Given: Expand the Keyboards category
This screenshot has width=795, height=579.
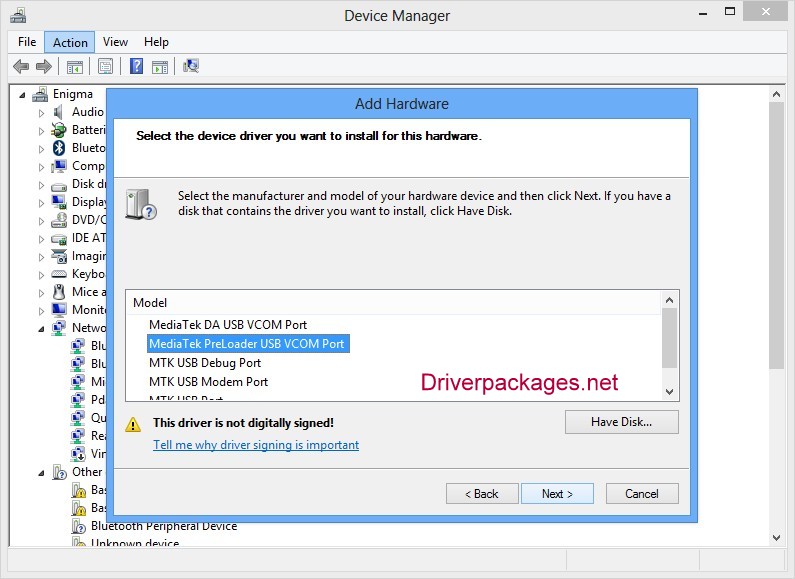Looking at the screenshot, I should (x=42, y=275).
